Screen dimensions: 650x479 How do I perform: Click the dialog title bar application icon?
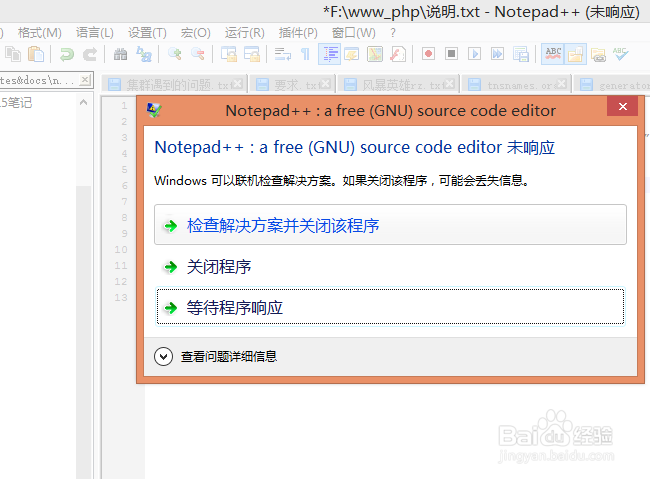click(x=154, y=110)
